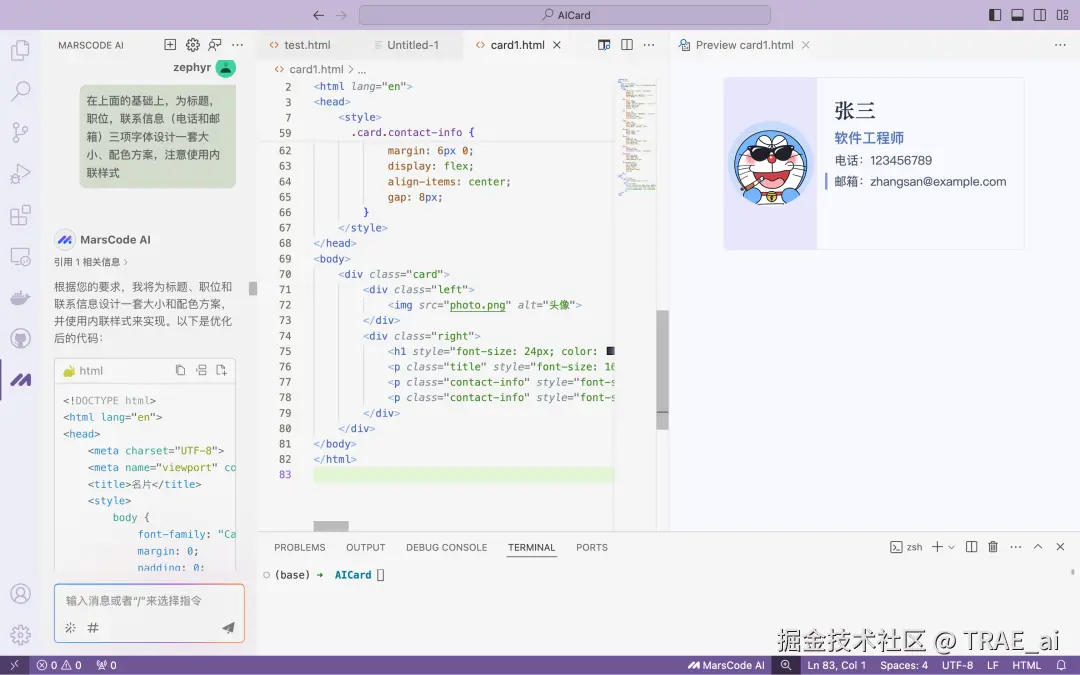1080x675 pixels.
Task: Open the Accounts menu icon
Action: [20, 593]
